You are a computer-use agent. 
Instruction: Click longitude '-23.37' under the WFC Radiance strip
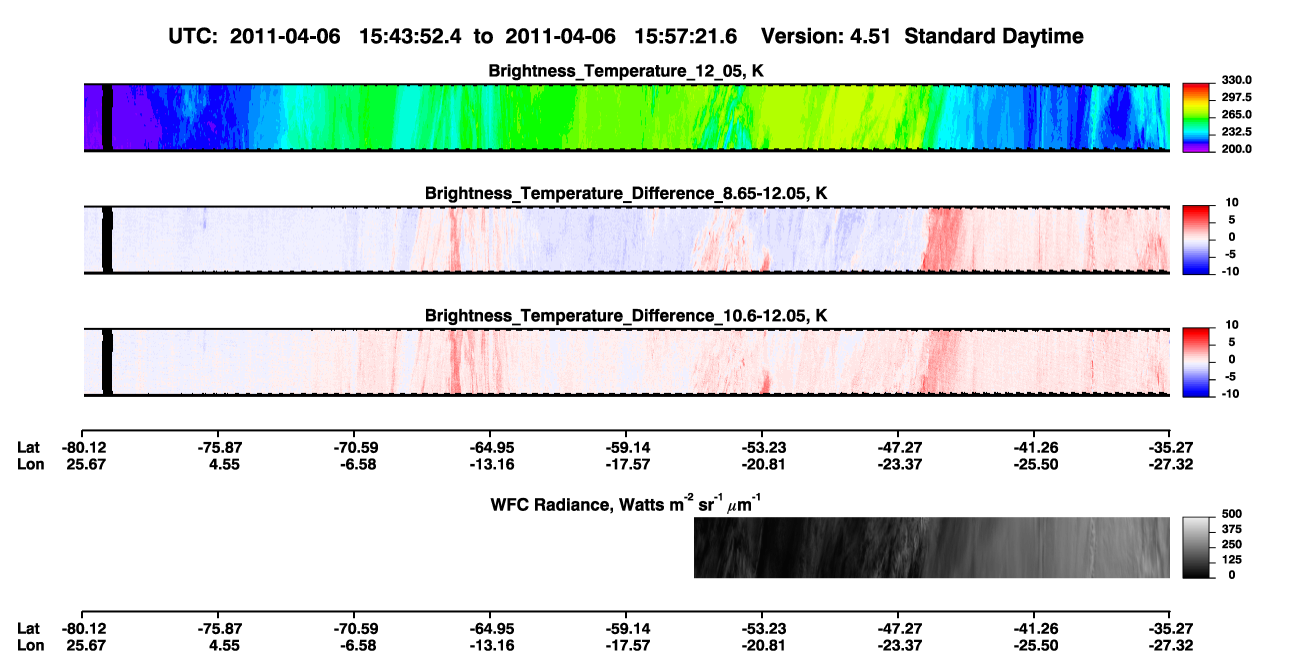898,646
